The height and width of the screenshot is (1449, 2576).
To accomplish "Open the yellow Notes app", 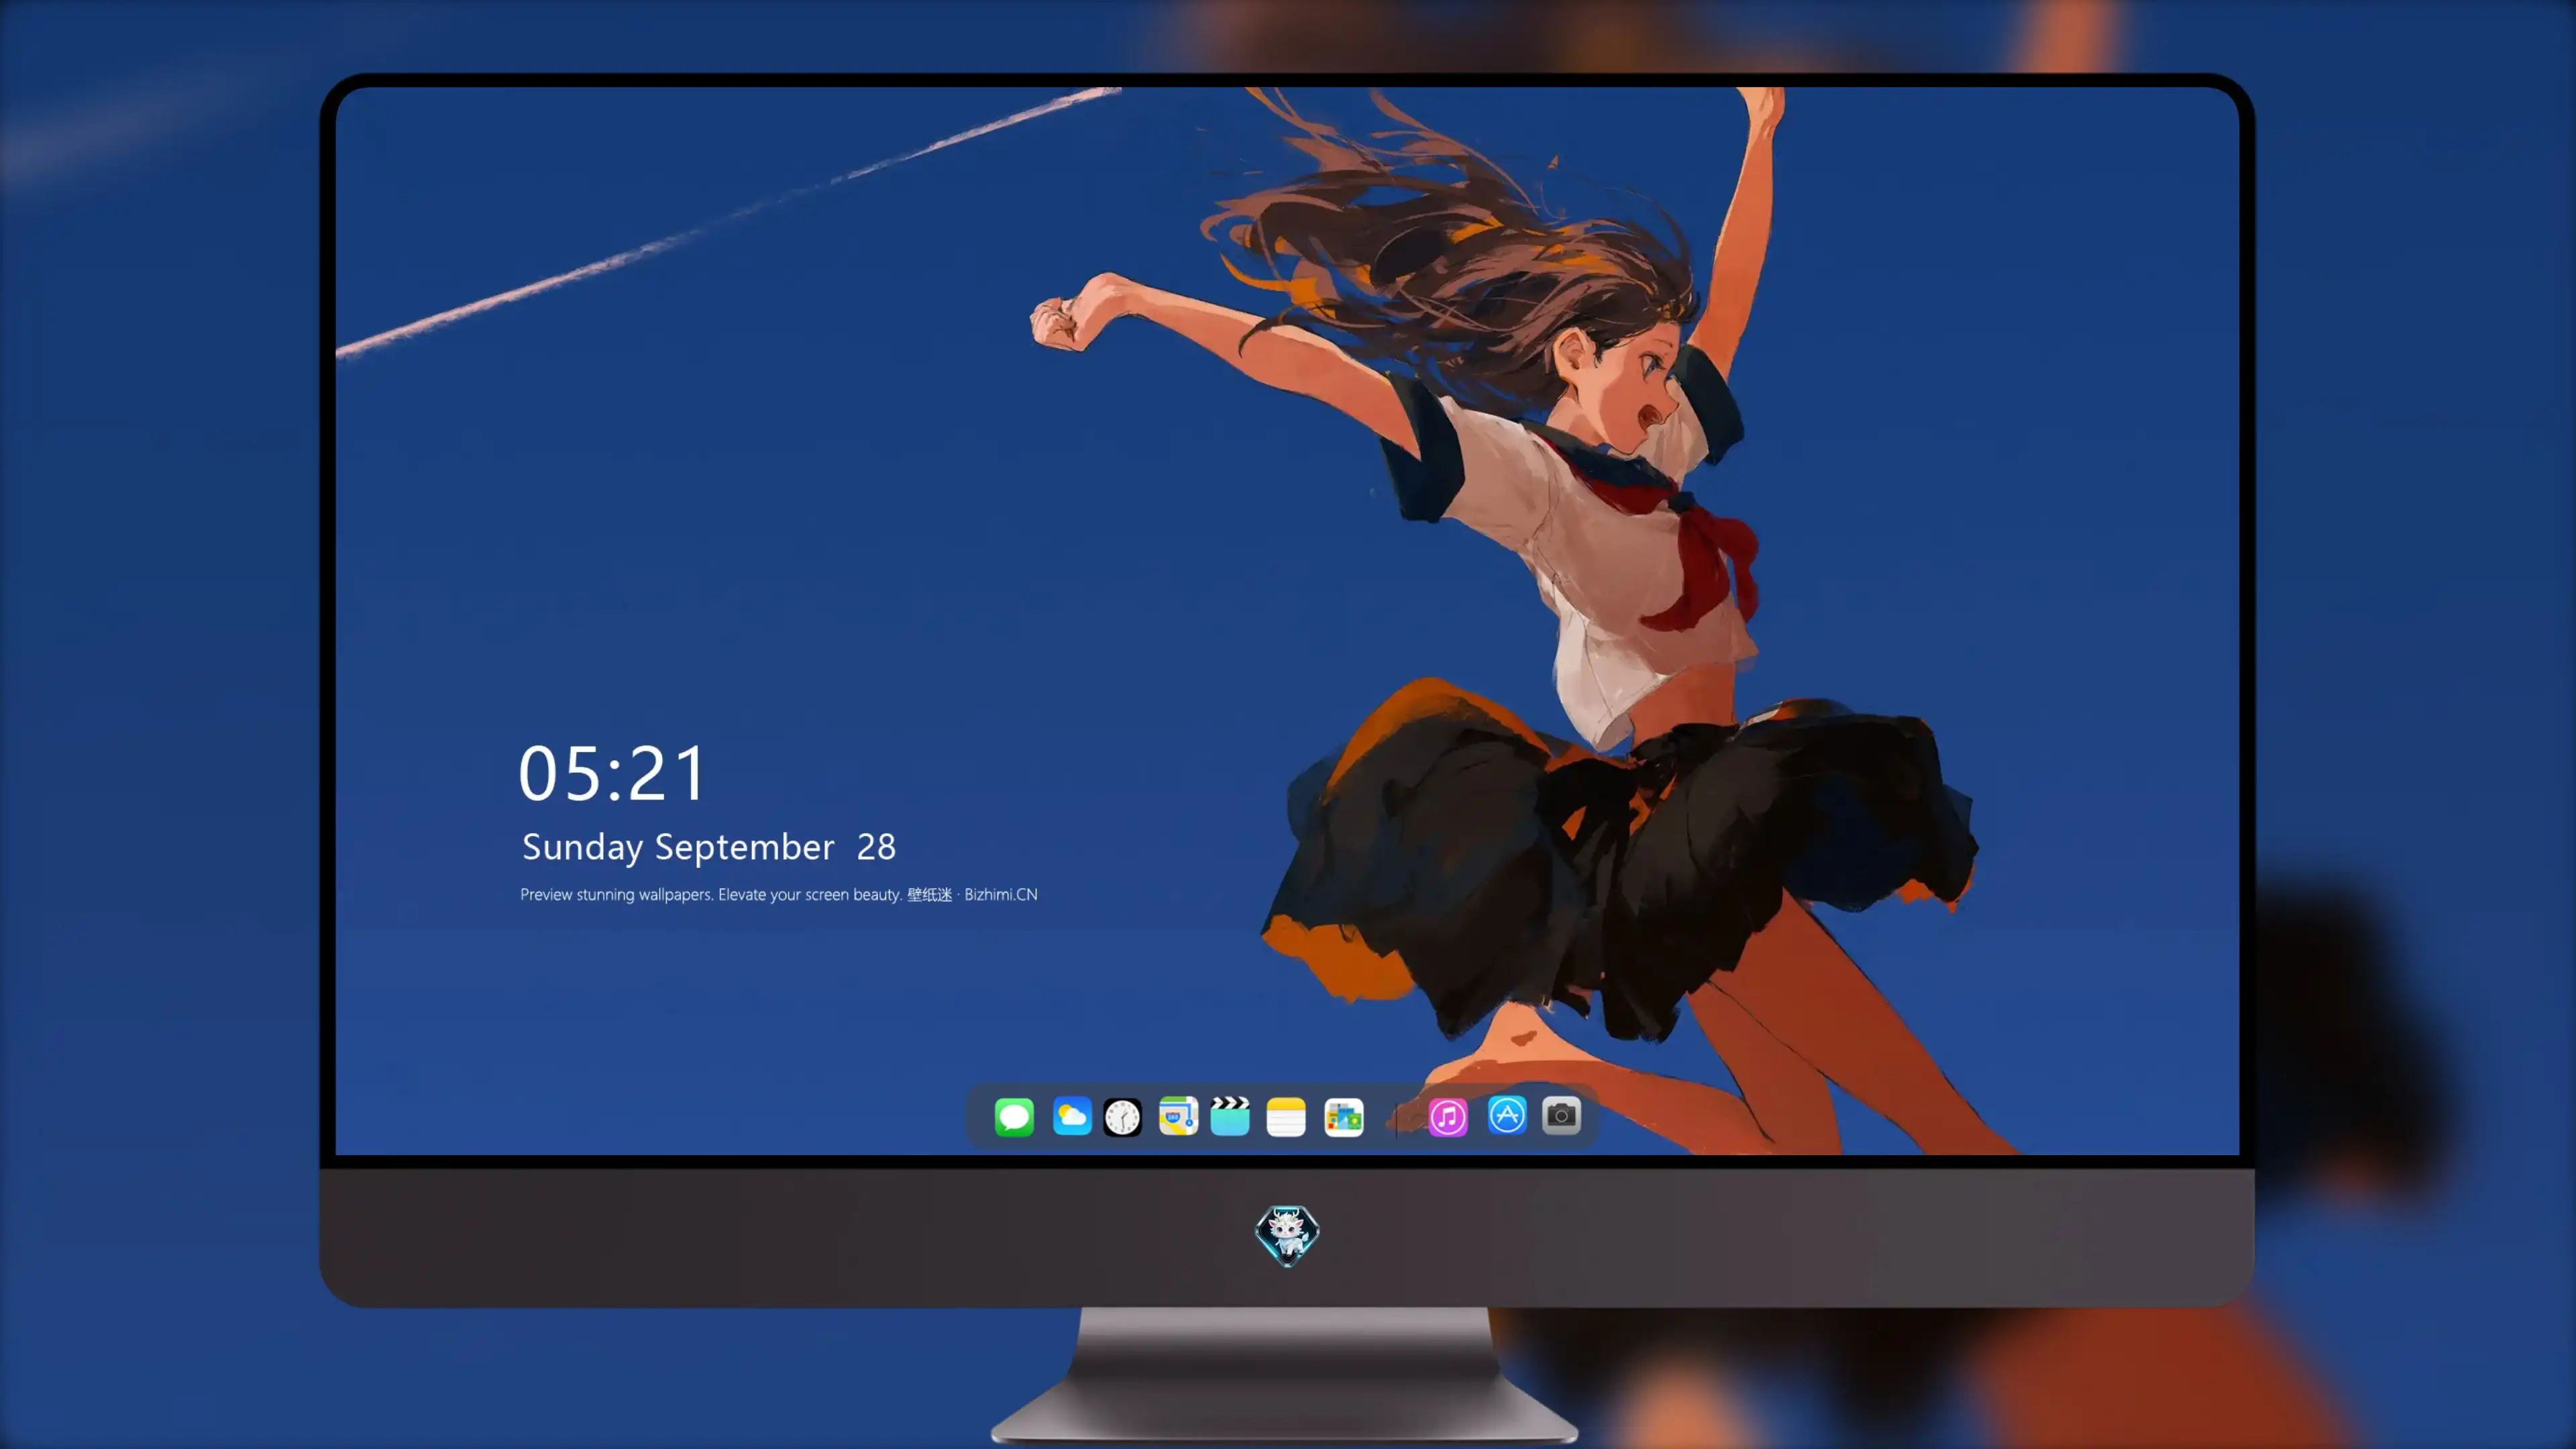I will tap(1286, 1116).
